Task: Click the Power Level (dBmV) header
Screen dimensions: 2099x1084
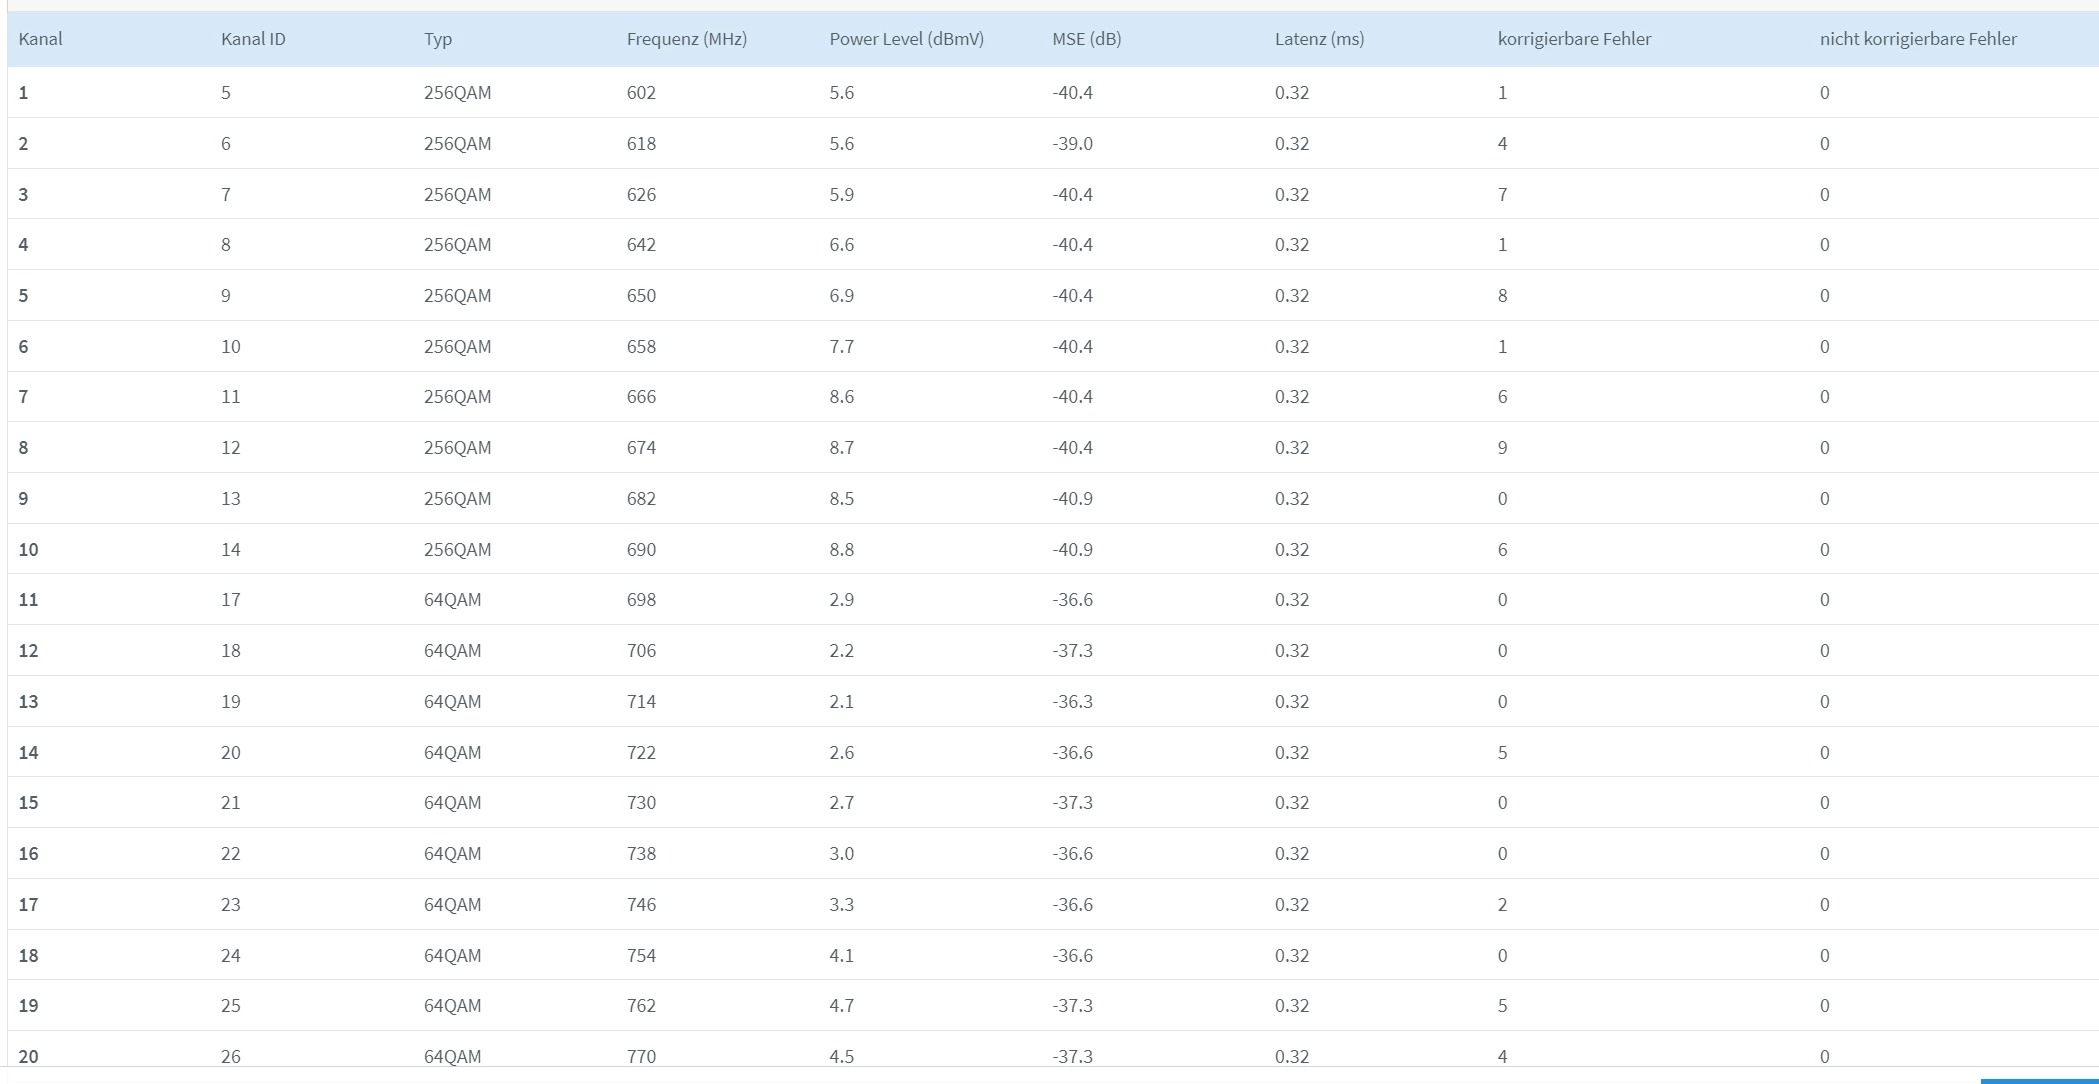Action: pyautogui.click(x=906, y=39)
